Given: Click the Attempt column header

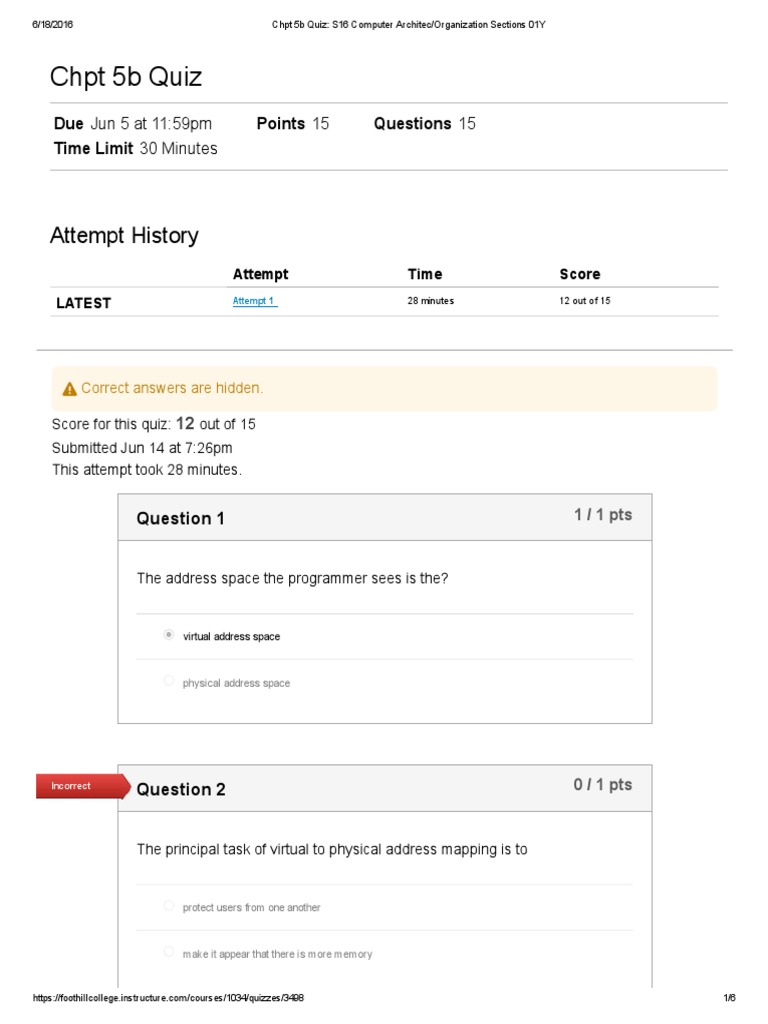Looking at the screenshot, I should (x=260, y=274).
